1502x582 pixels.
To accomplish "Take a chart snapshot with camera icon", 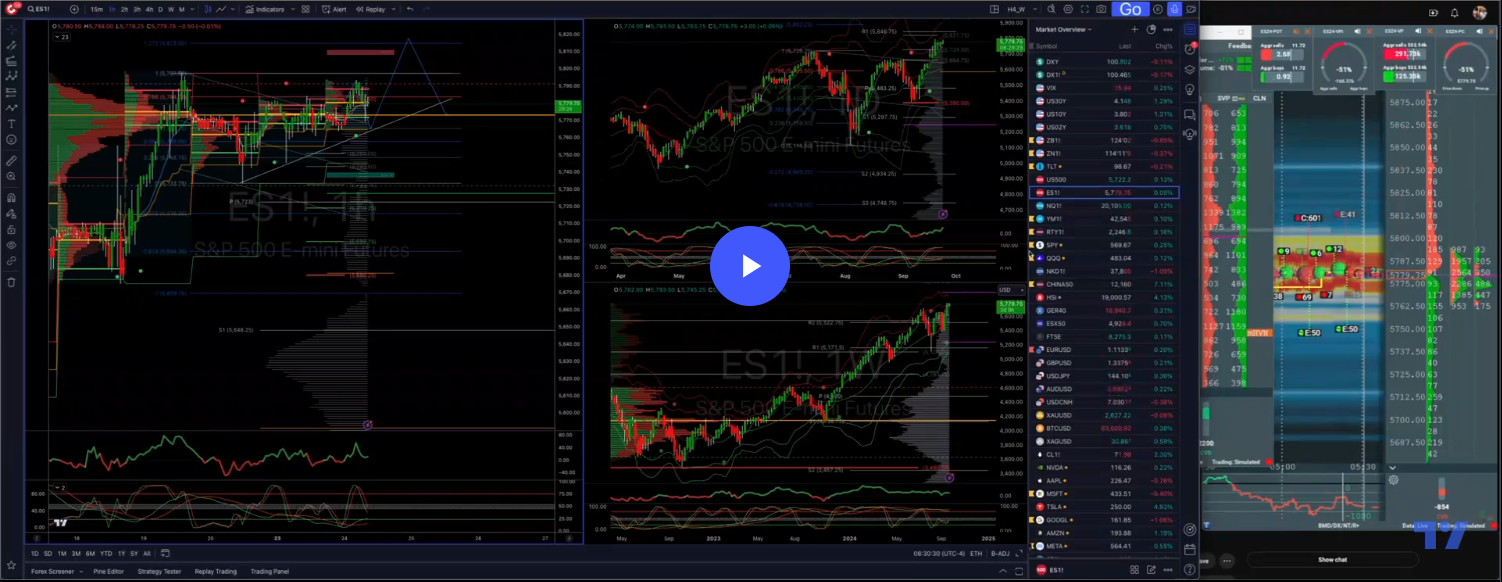I will coord(1101,9).
